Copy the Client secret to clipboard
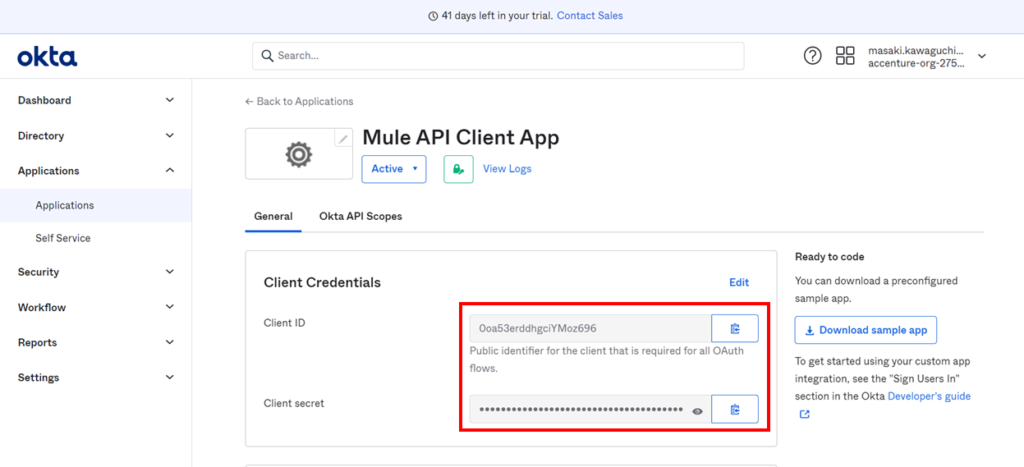This screenshot has width=1024, height=467. click(734, 409)
